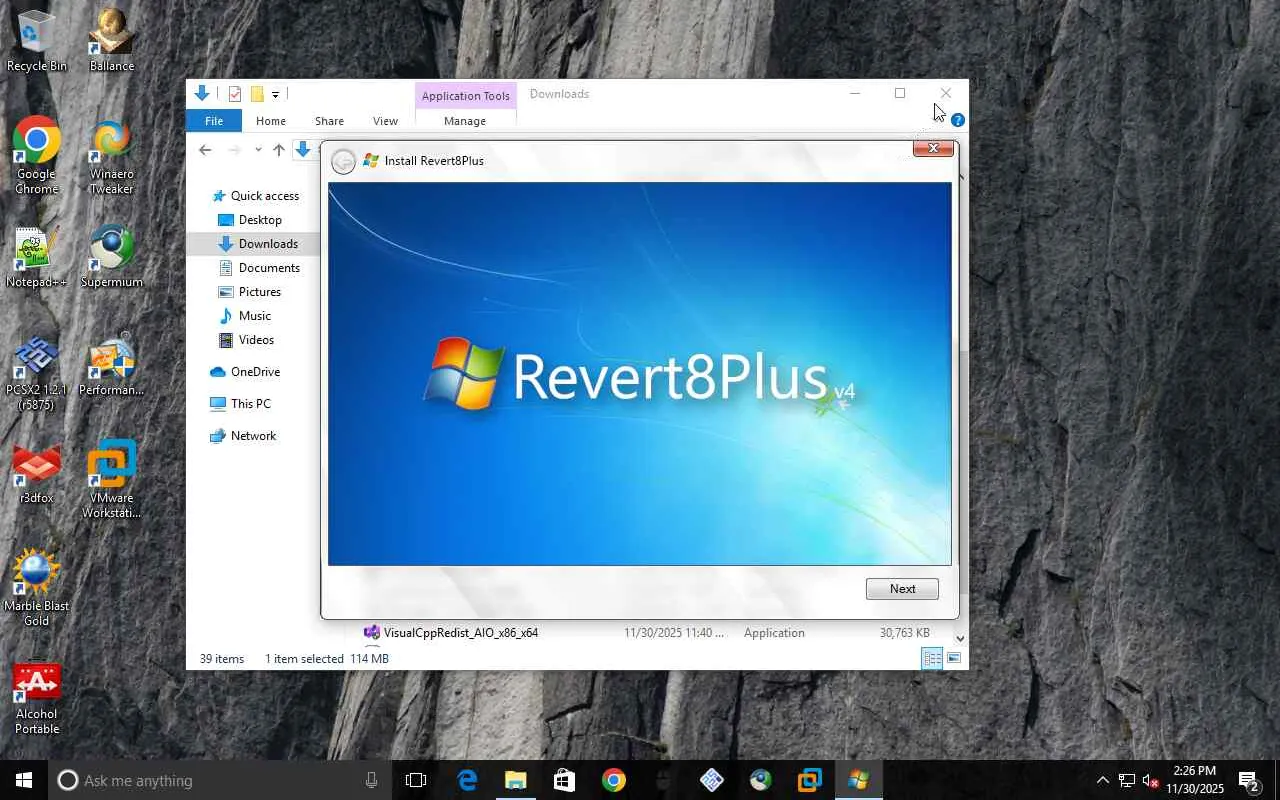1280x800 pixels.
Task: Click the 30,763 KB size cell
Action: point(904,633)
